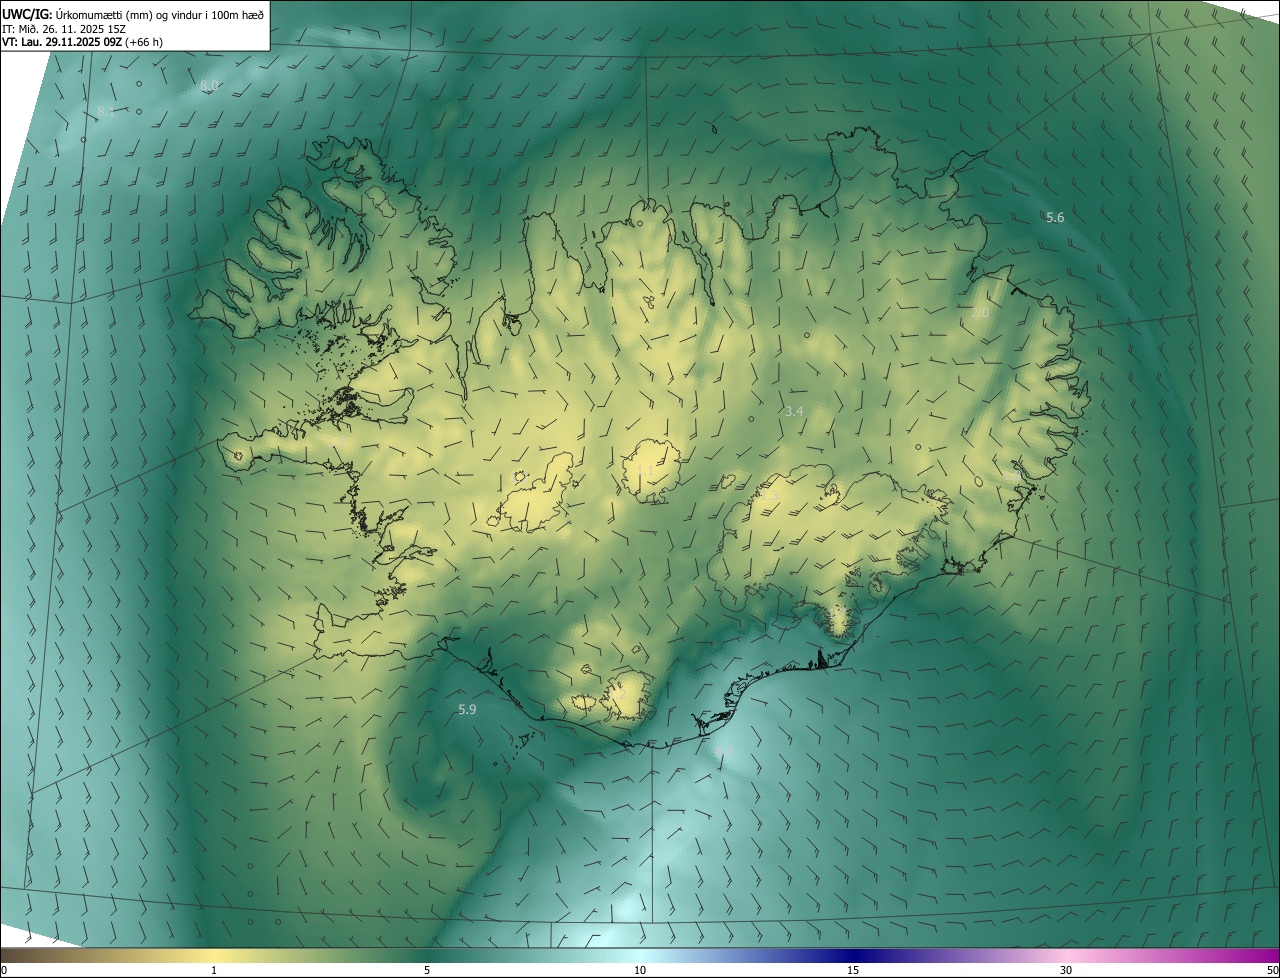Click the UWC/IG map title line
Viewport: 1280px width, 978px height.
[133, 13]
